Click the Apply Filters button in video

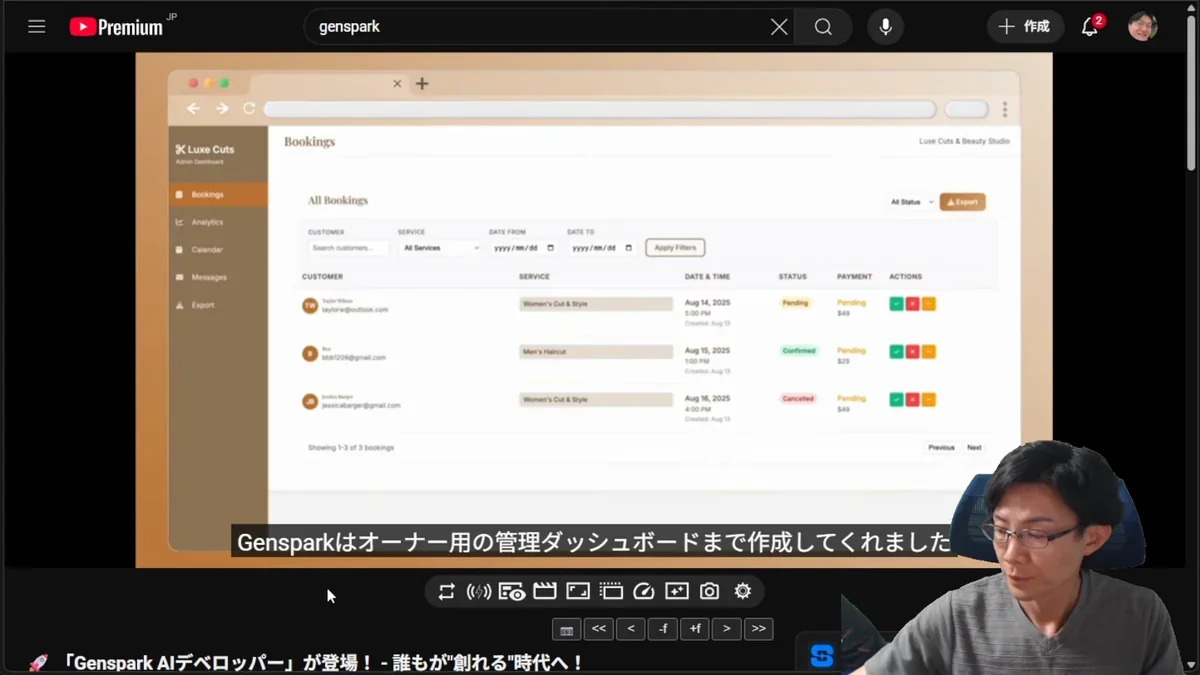click(x=675, y=248)
